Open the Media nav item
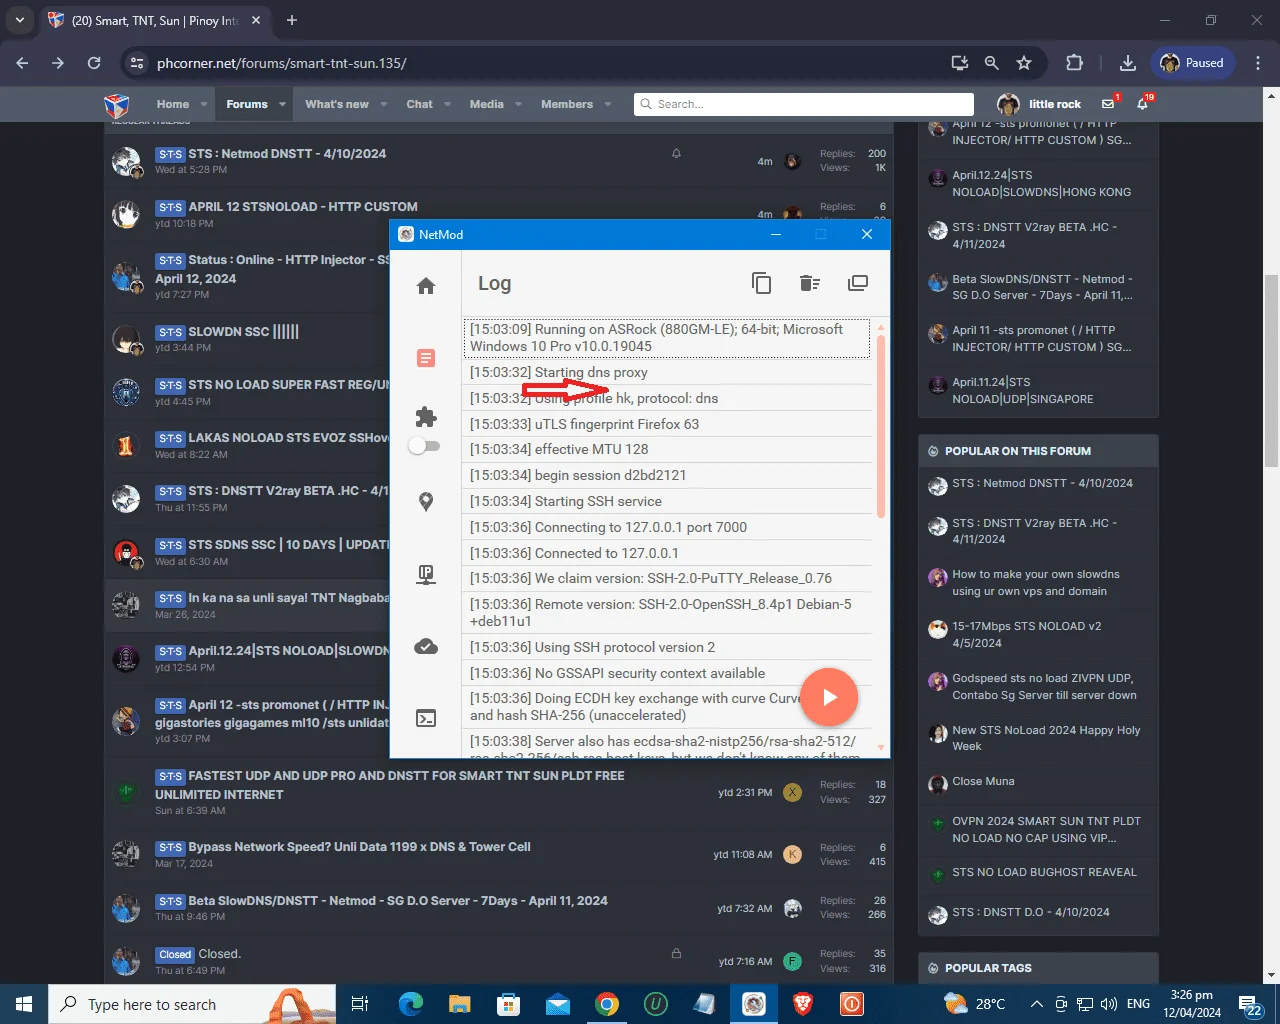Viewport: 1280px width, 1024px height. pyautogui.click(x=487, y=104)
